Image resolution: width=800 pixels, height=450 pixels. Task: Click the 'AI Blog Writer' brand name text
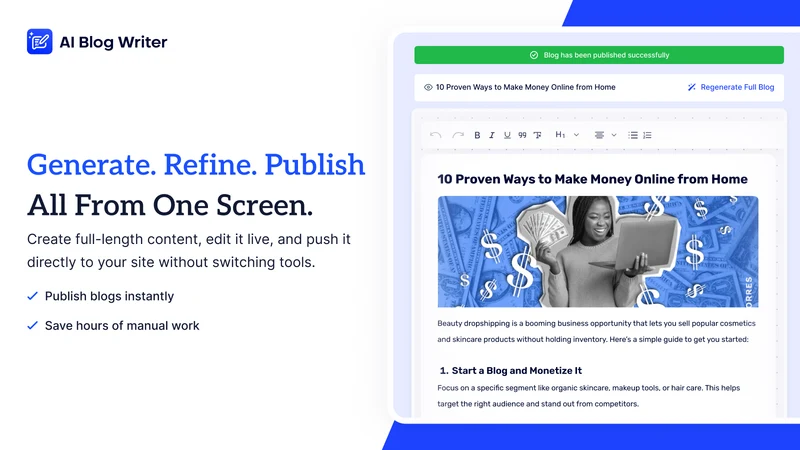113,42
